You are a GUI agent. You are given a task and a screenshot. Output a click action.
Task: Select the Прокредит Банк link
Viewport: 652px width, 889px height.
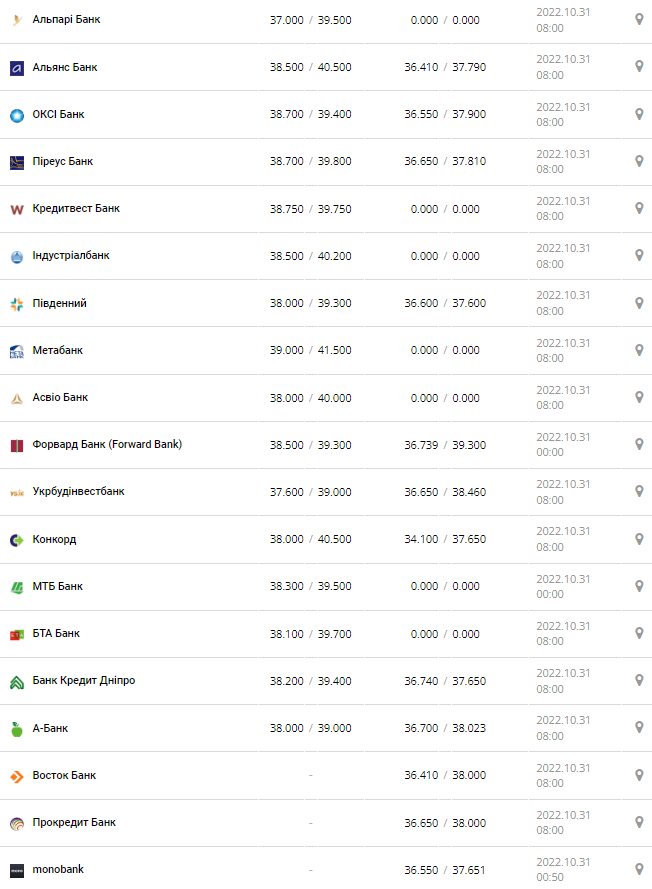point(74,822)
